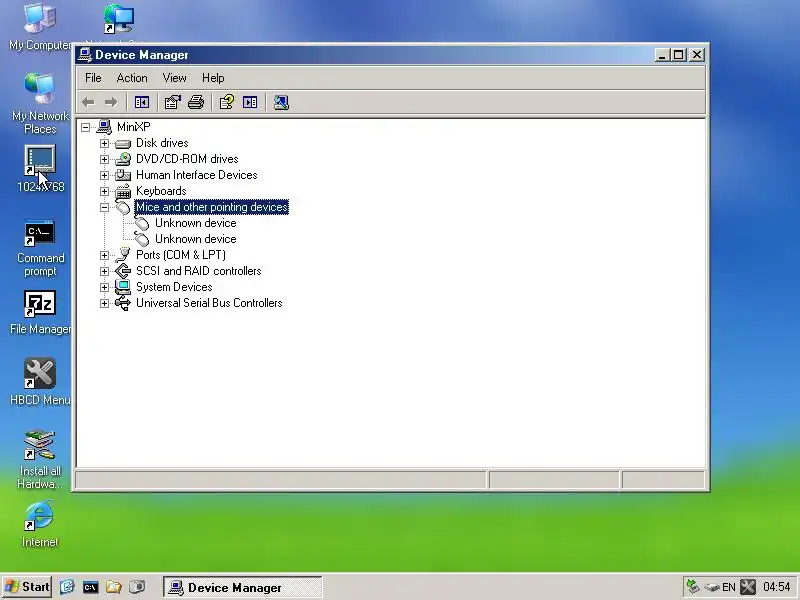Viewport: 800px width, 600px height.
Task: Select the second Unknown device entry
Action: [195, 239]
